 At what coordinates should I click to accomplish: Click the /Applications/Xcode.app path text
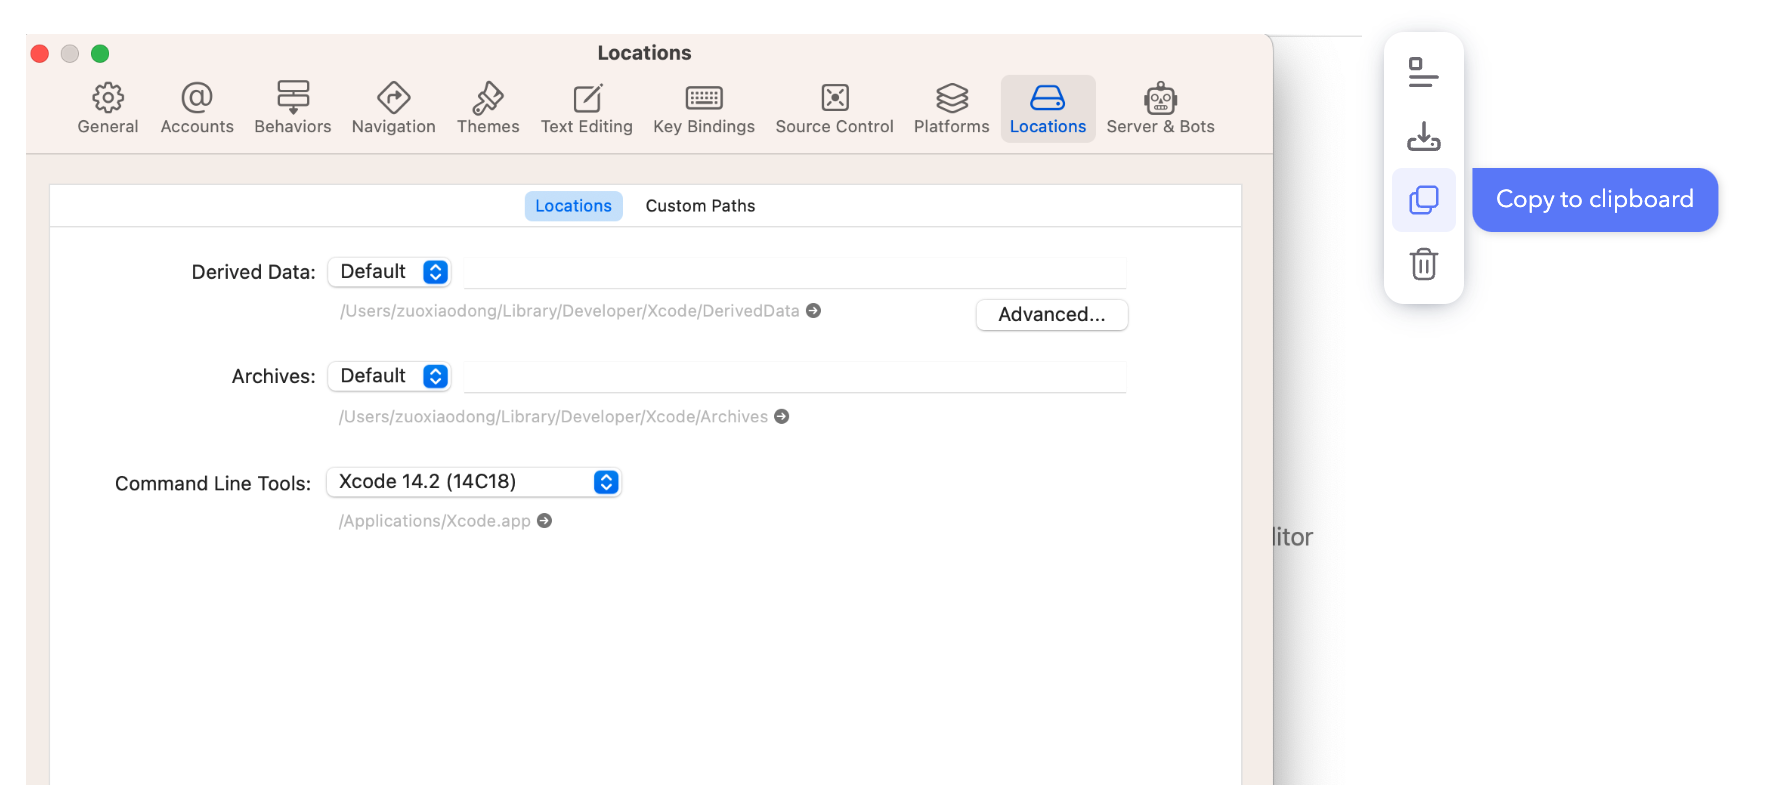coord(435,521)
